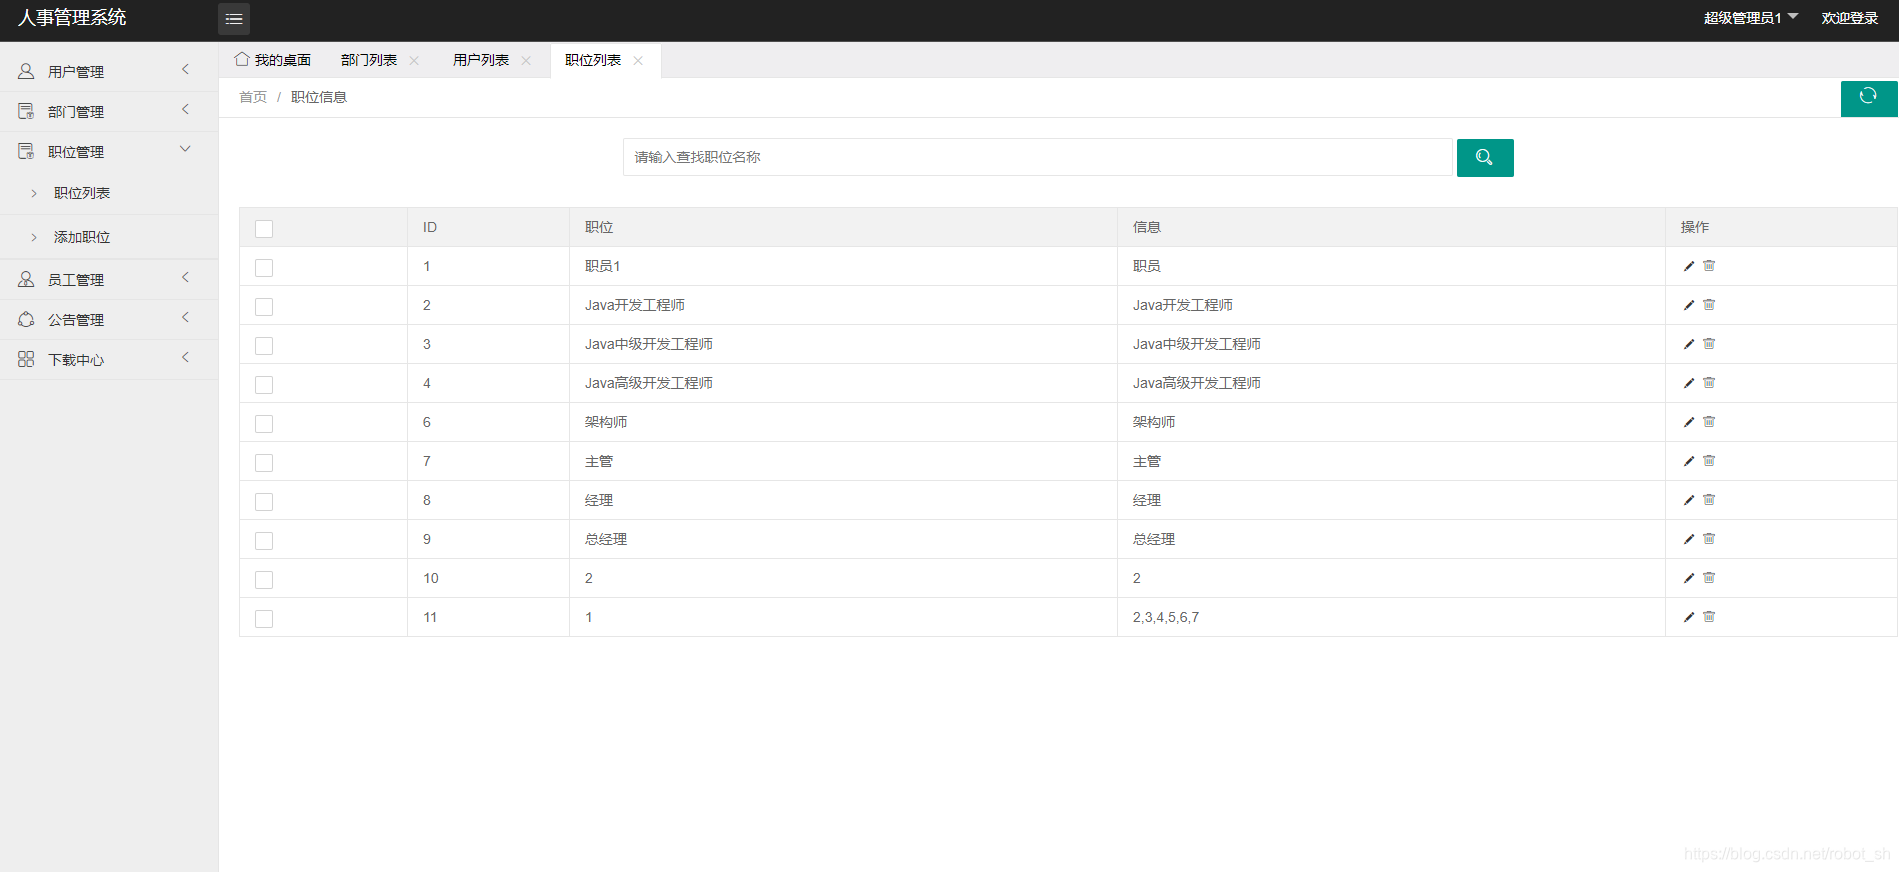1899x872 pixels.
Task: Delete the 职员1 row with trash icon
Action: 1709,266
